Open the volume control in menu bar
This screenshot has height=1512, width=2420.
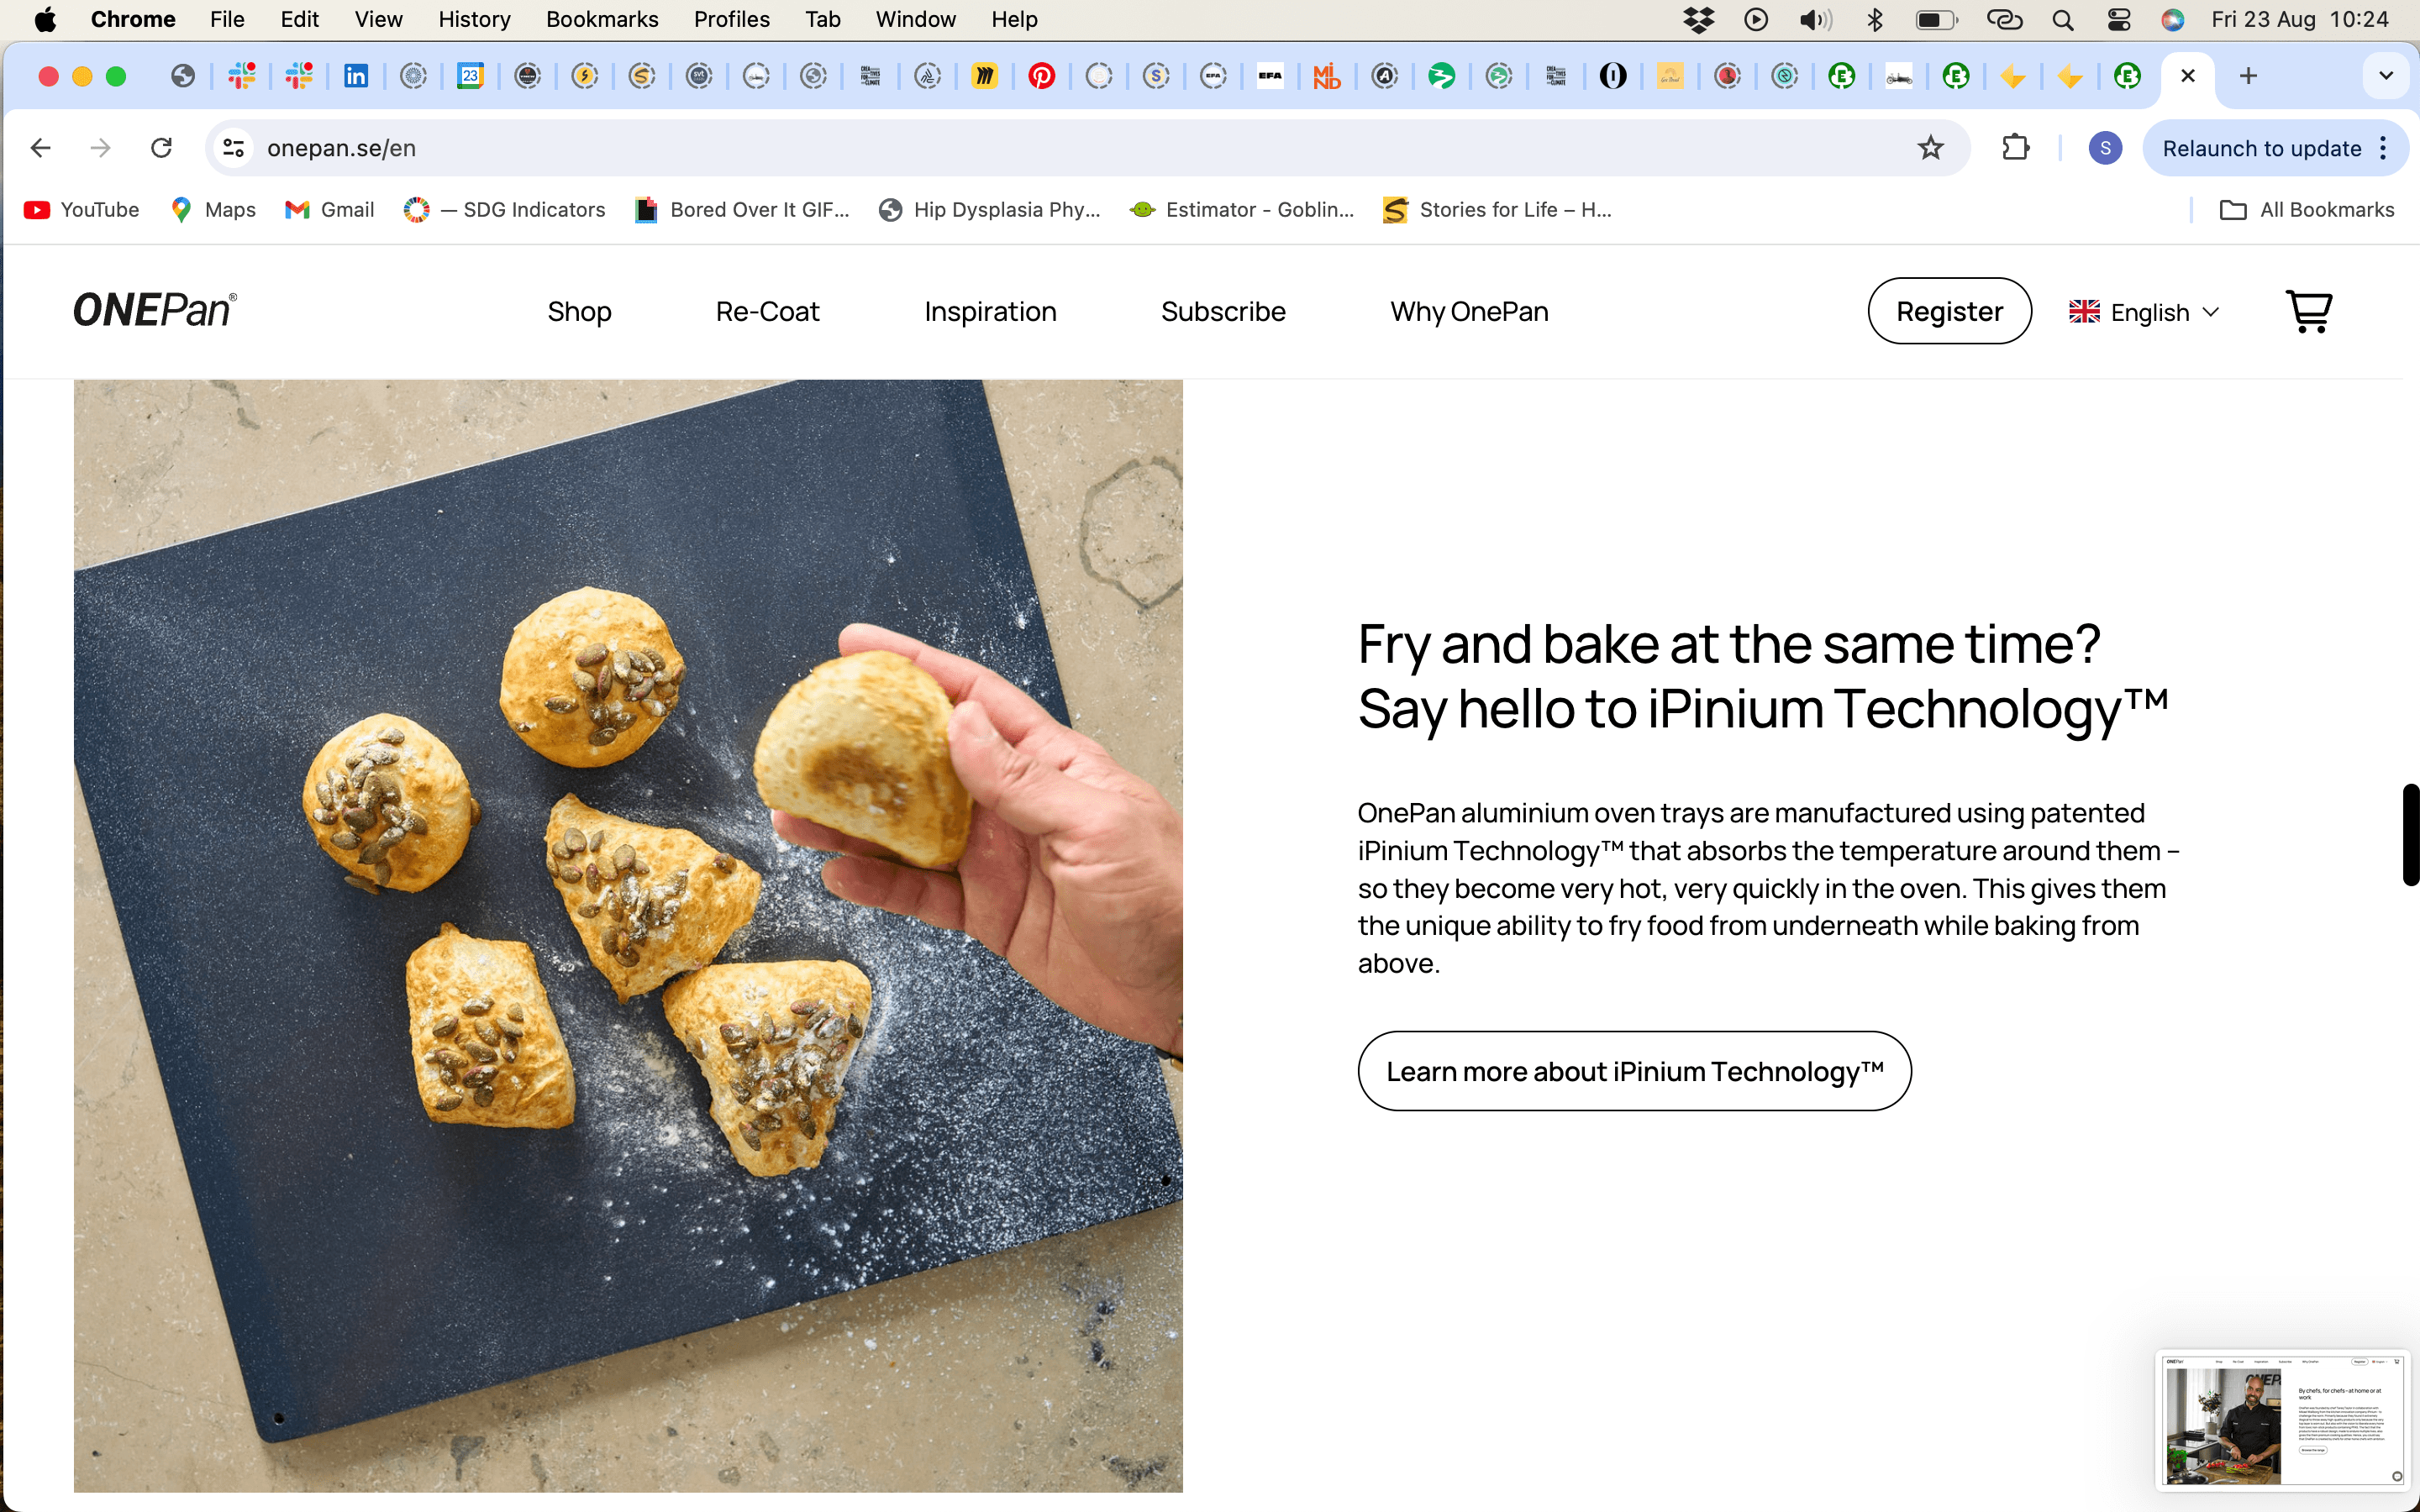1815,19
